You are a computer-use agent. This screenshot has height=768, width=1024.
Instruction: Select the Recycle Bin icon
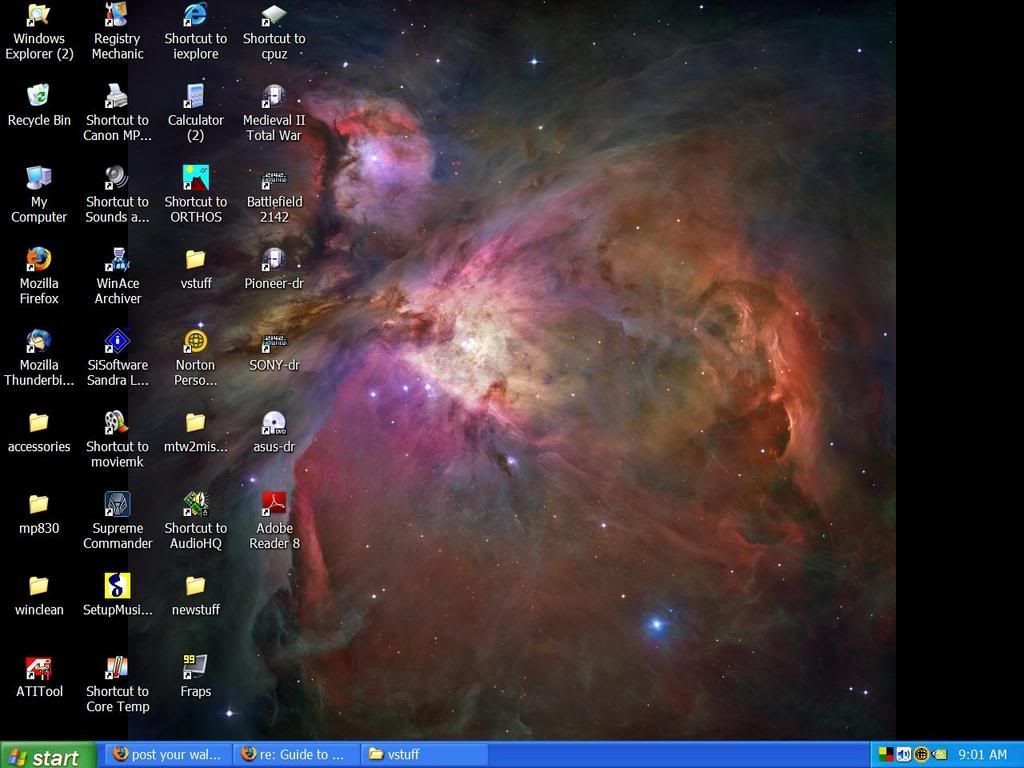pos(38,97)
